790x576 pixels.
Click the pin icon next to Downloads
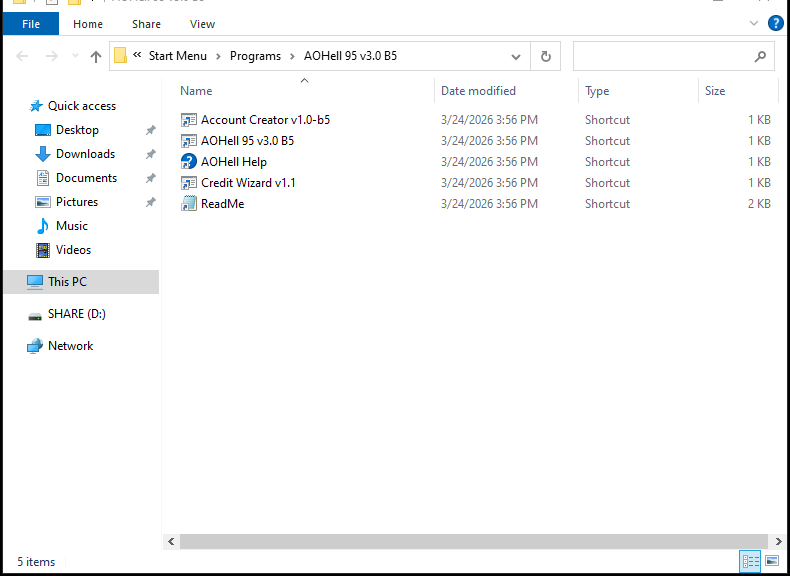150,154
